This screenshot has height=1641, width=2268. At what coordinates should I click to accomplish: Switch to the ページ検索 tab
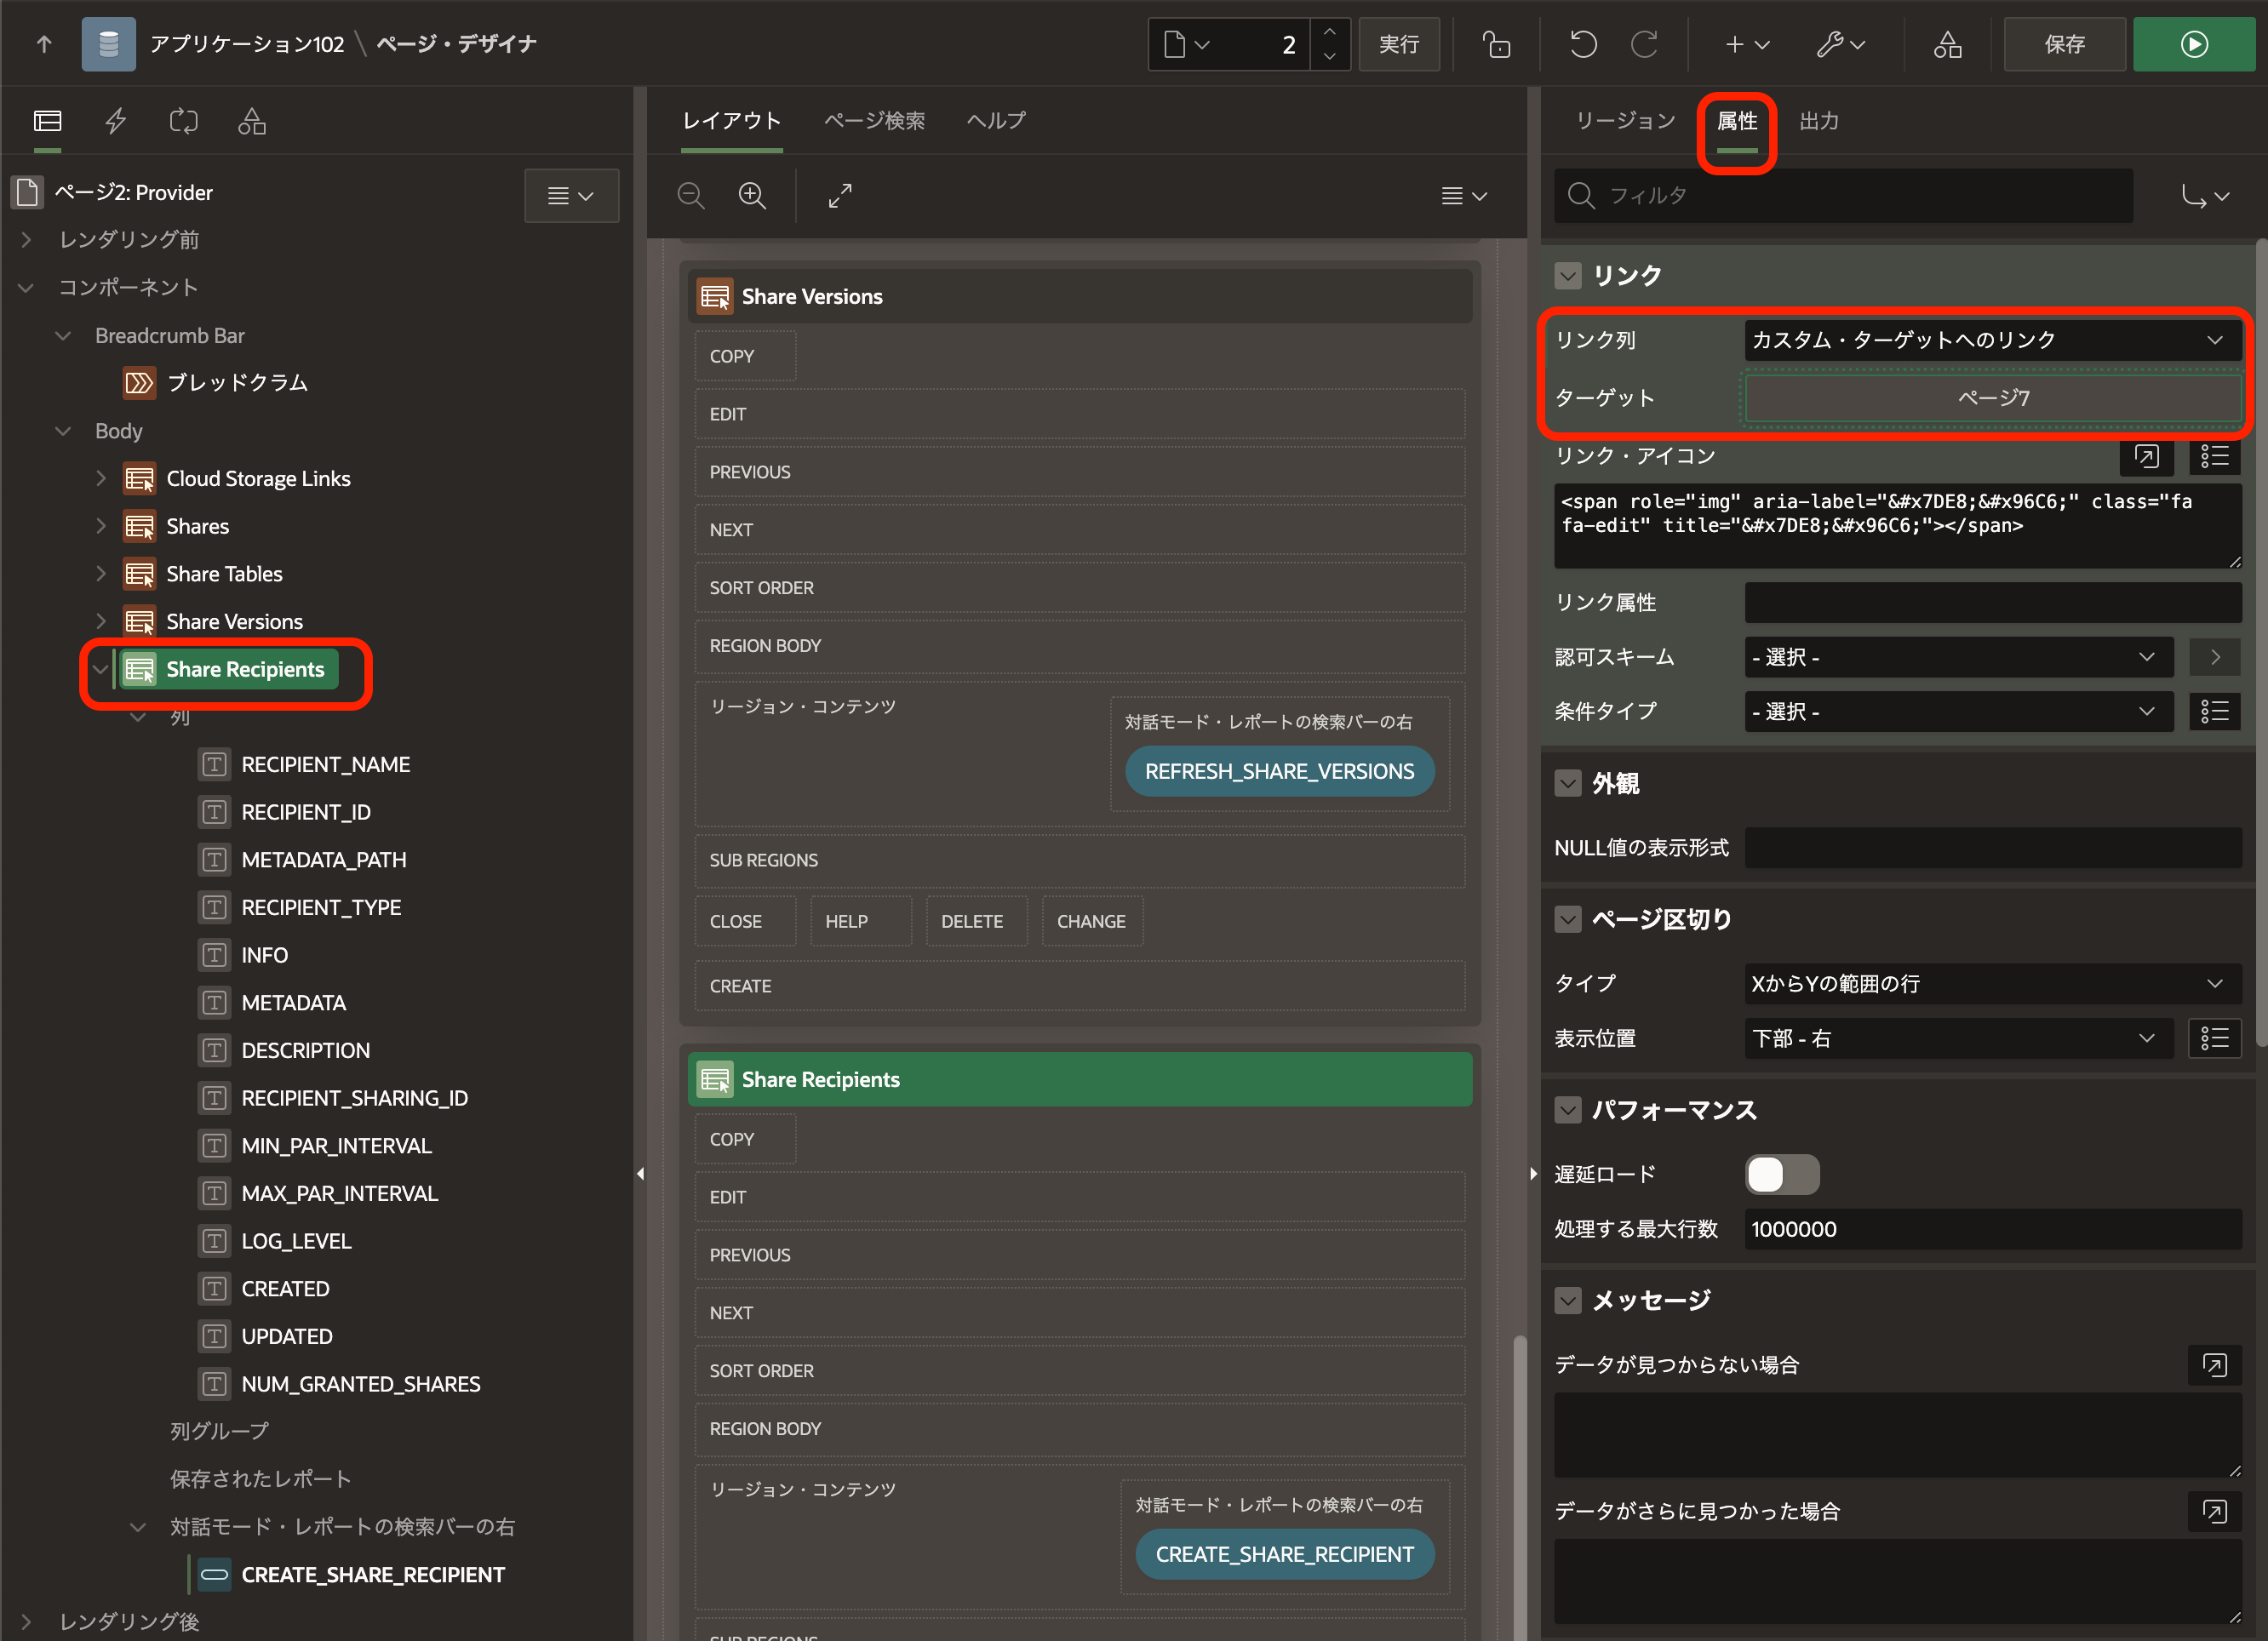(x=874, y=121)
